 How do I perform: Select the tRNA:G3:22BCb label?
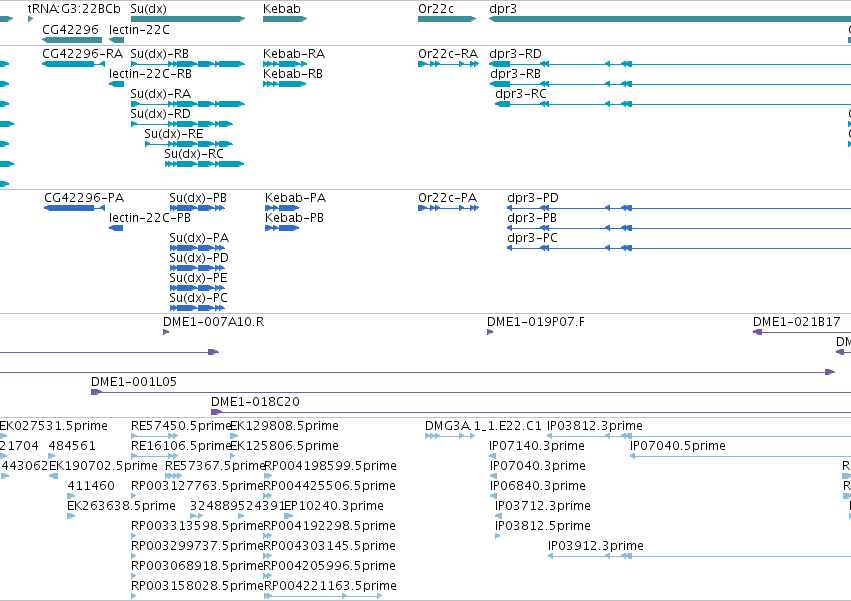(74, 9)
